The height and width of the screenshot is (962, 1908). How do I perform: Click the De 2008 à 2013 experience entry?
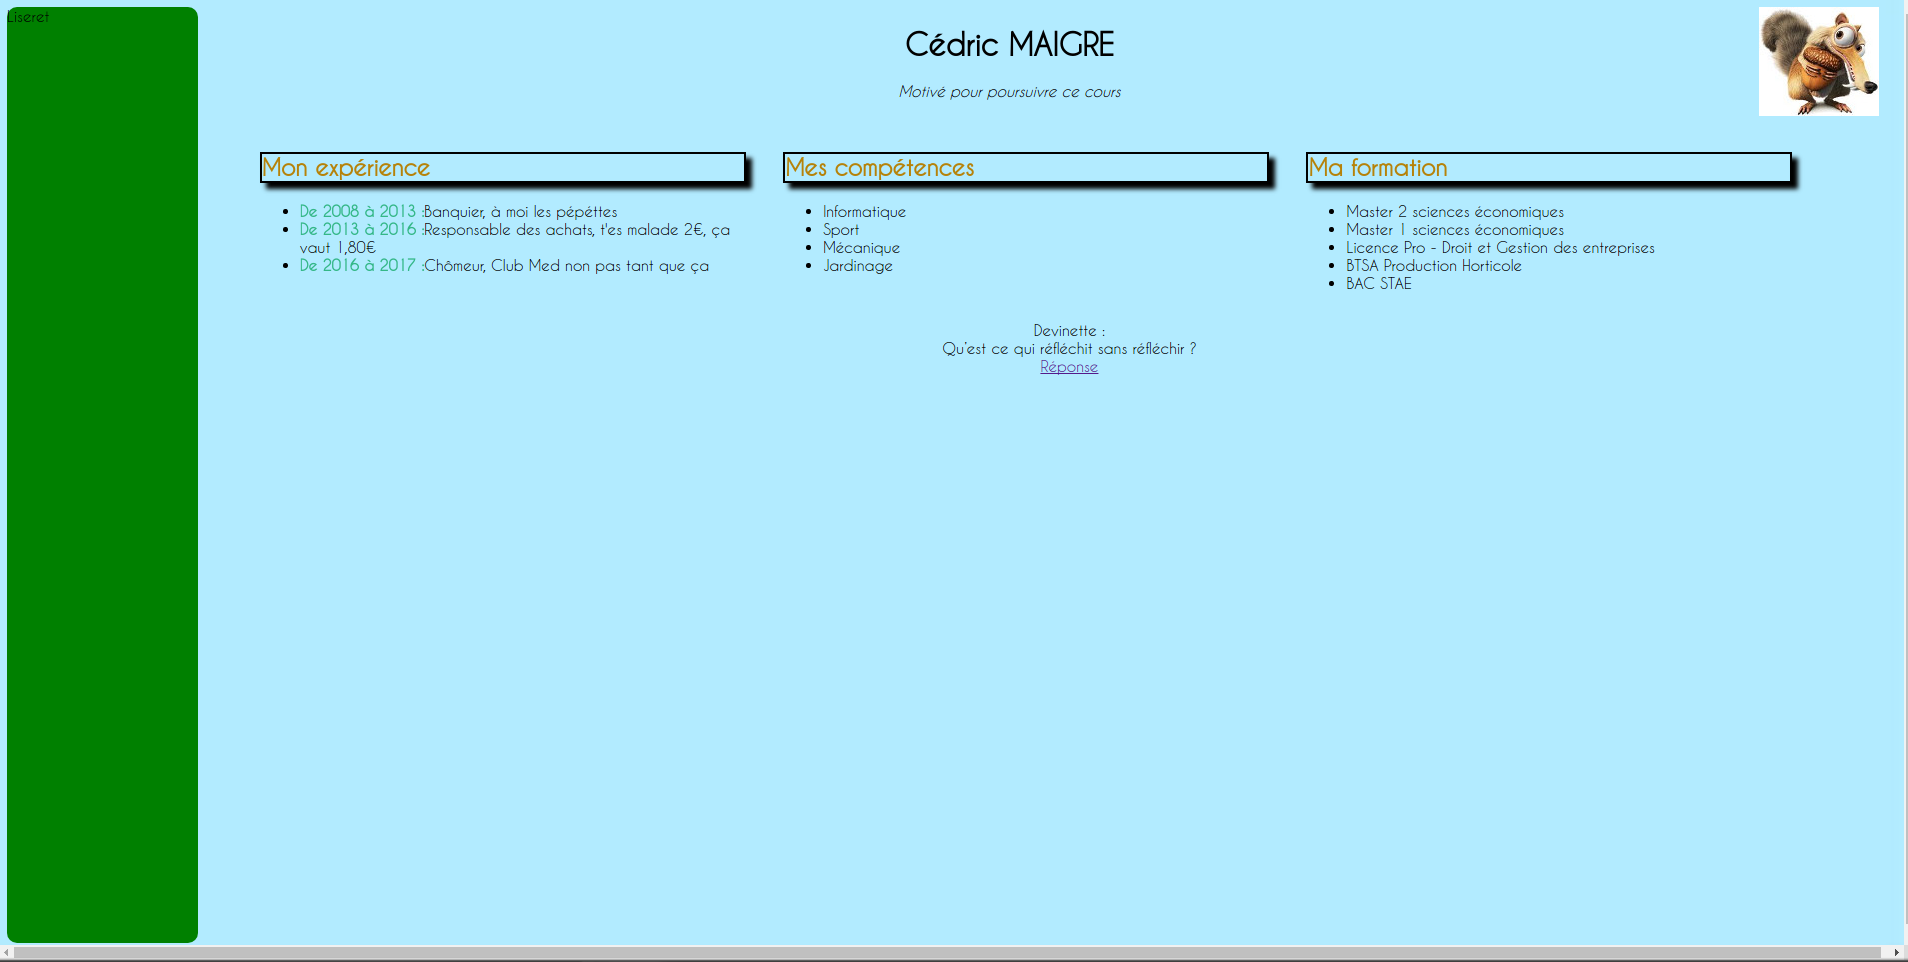click(x=458, y=211)
